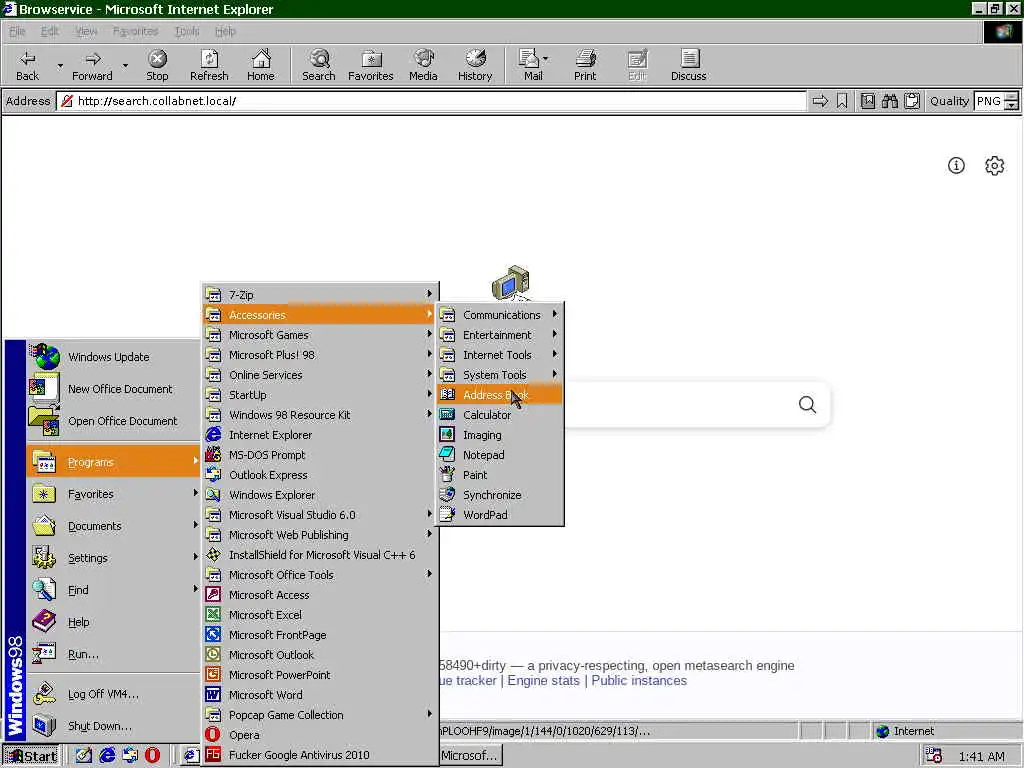This screenshot has height=768, width=1024.
Task: Open WordPad from Accessories menu
Action: point(500,515)
